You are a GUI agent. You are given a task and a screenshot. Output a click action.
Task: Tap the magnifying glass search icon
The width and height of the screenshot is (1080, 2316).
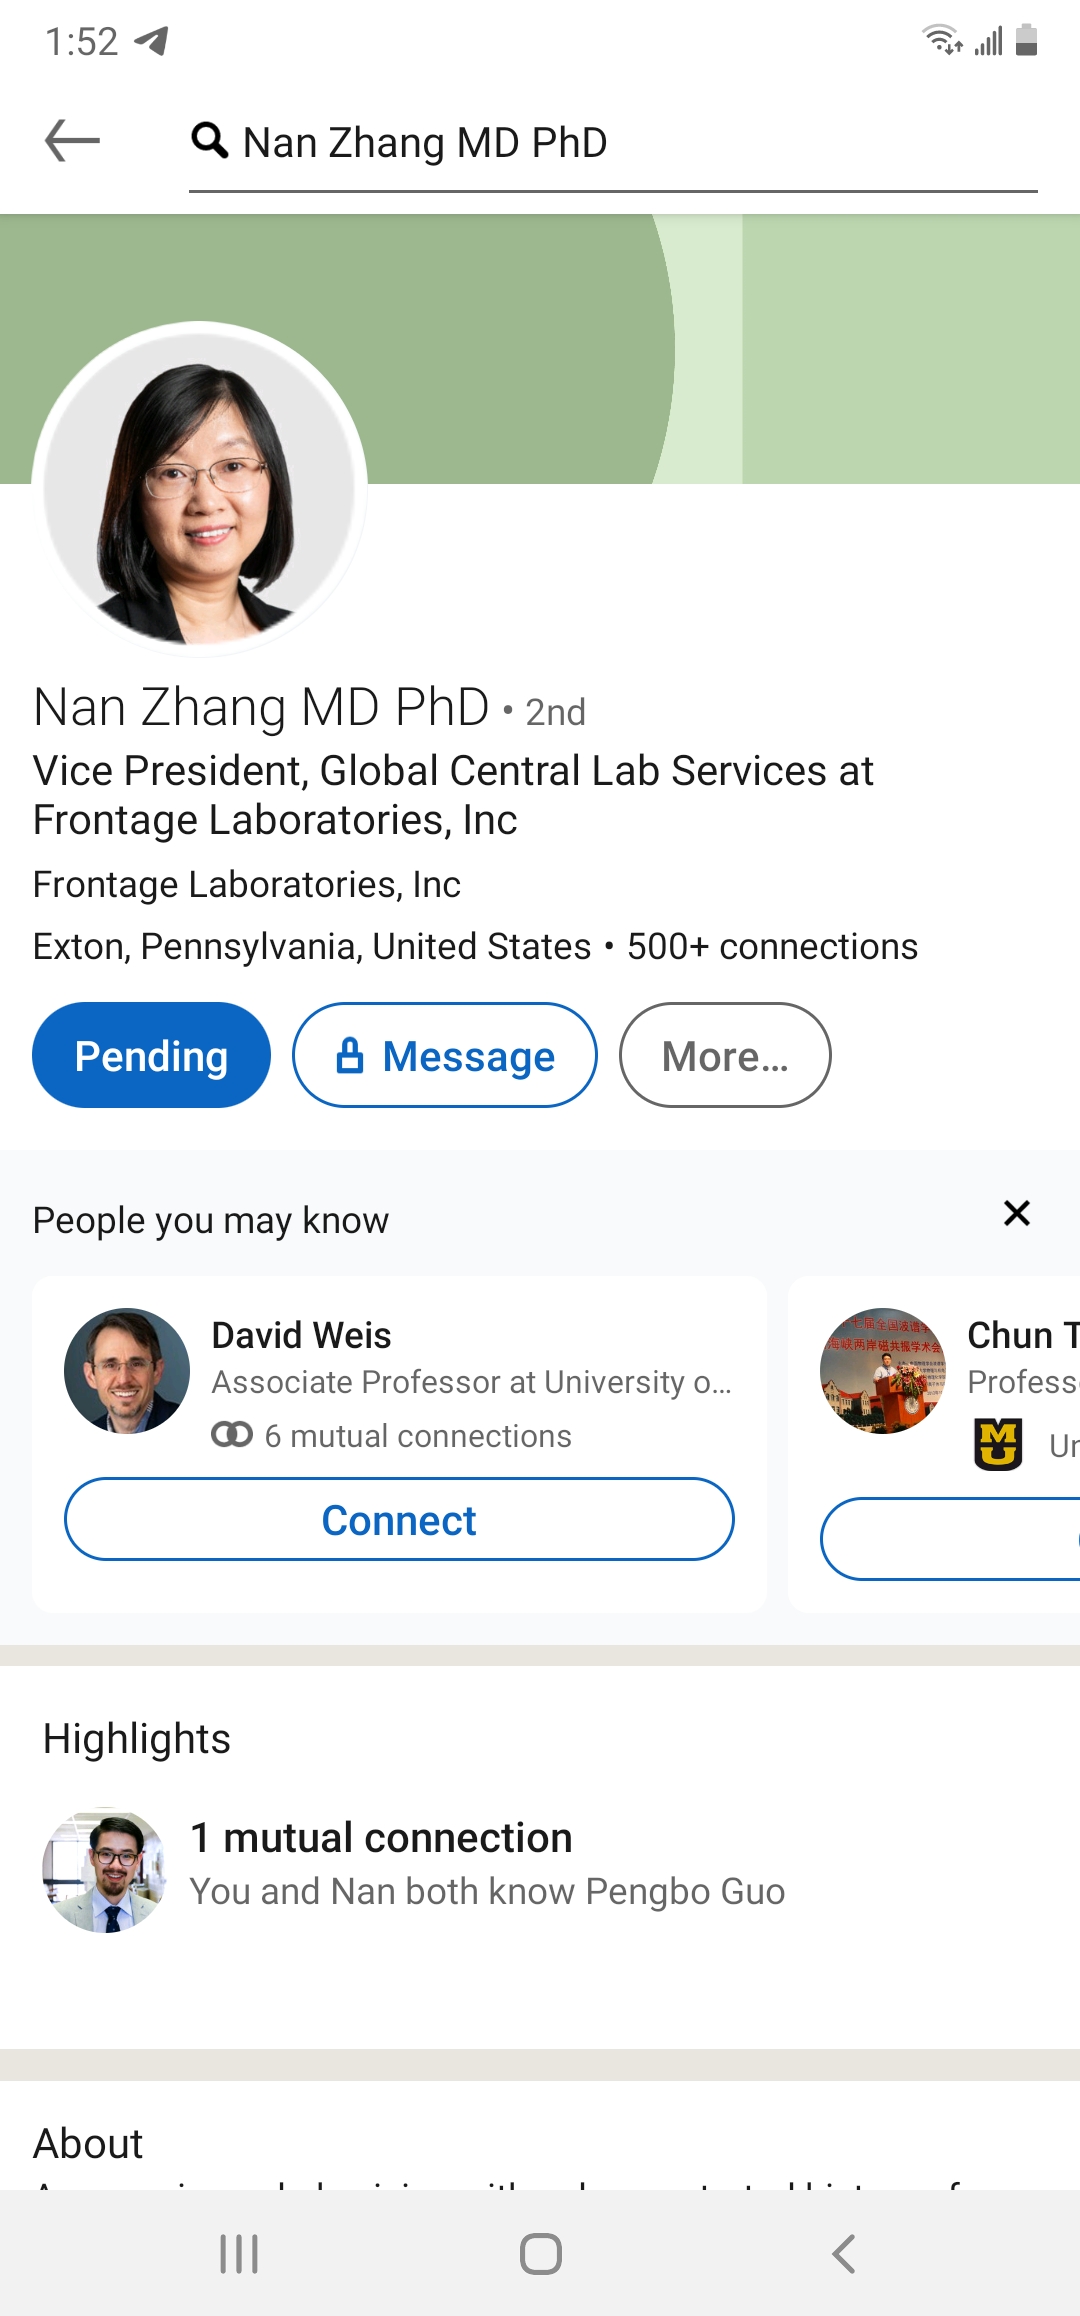209,141
